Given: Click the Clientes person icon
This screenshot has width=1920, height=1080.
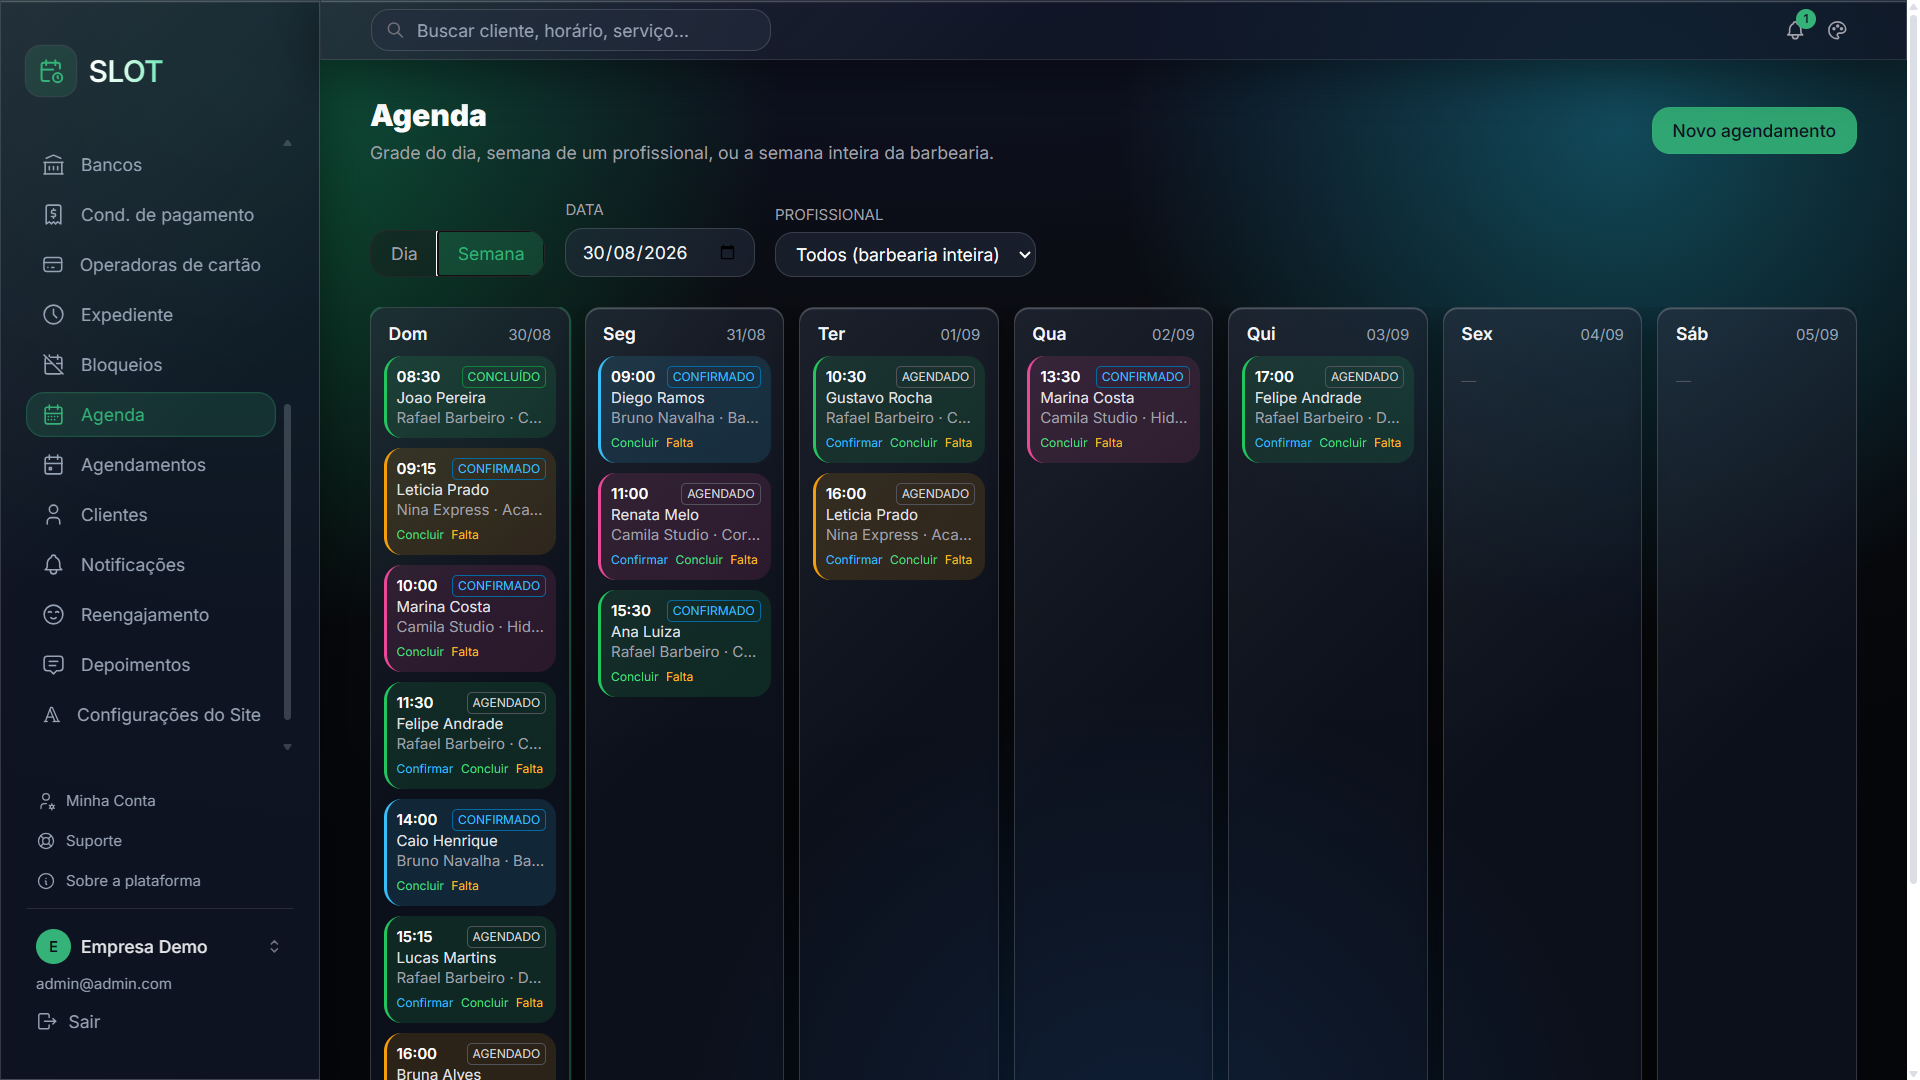Looking at the screenshot, I should (x=54, y=515).
